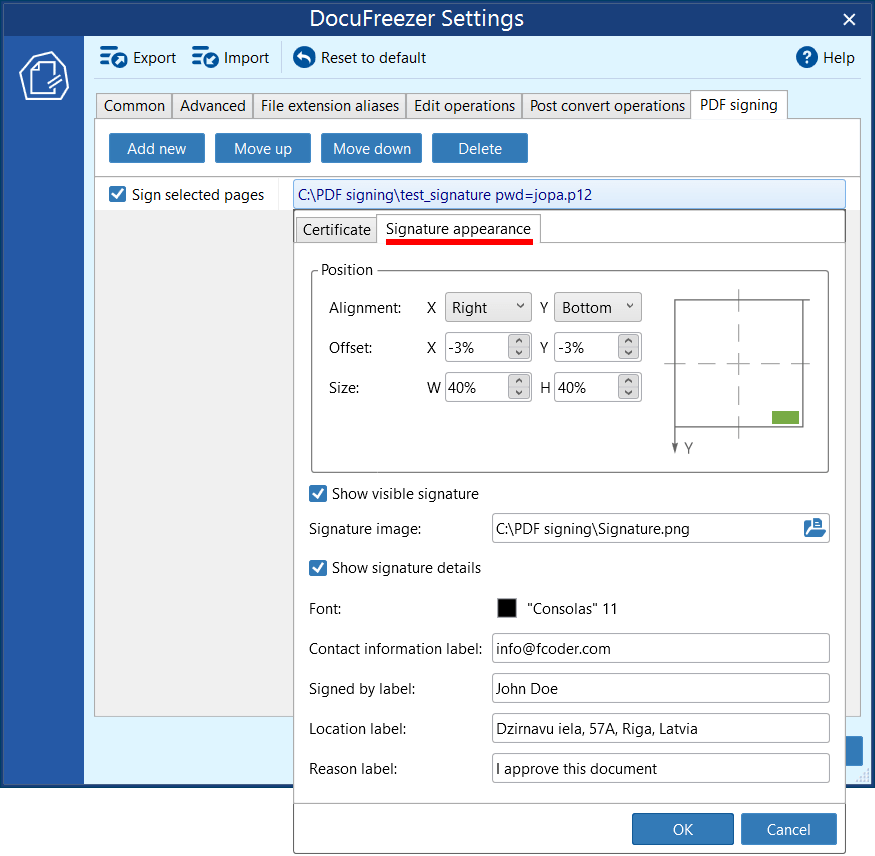Switch to the Certificate tab
Screen dimensions: 875x856
click(336, 229)
